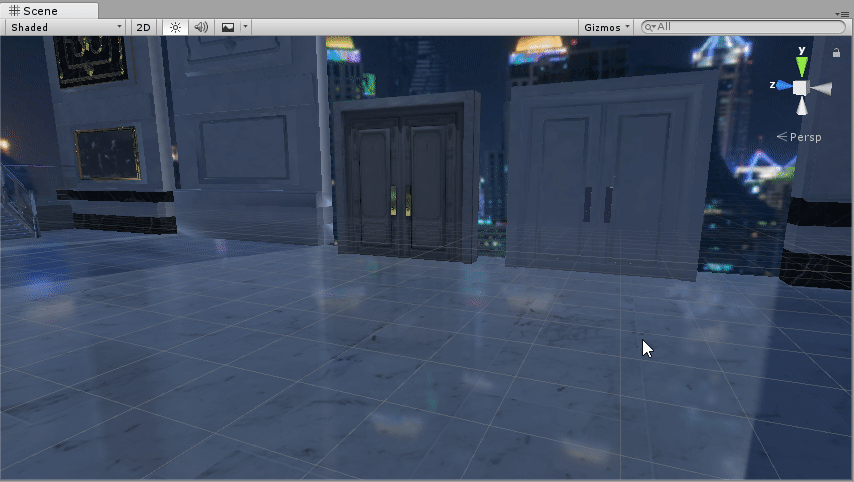Open the effects dropdown arrow
The height and width of the screenshot is (482, 854).
(245, 27)
